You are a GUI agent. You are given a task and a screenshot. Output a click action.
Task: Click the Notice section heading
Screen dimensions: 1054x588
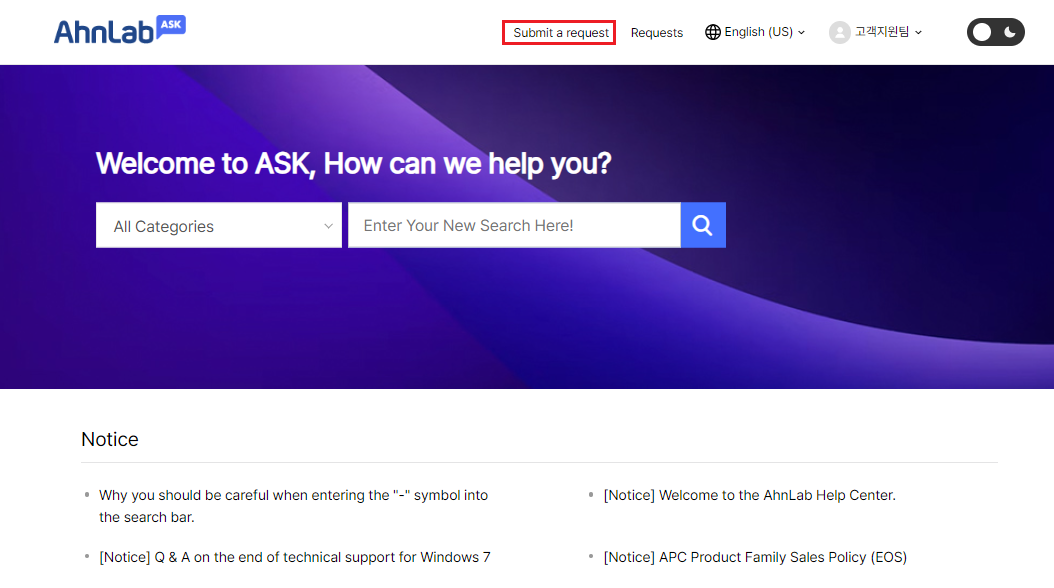pyautogui.click(x=109, y=438)
